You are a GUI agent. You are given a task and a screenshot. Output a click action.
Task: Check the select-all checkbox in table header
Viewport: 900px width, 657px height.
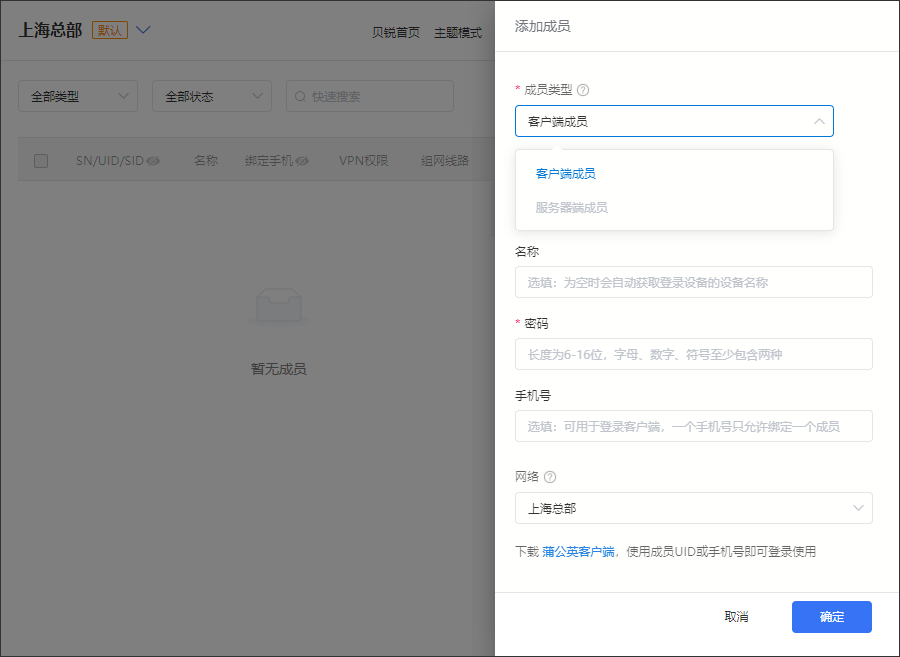coord(41,161)
